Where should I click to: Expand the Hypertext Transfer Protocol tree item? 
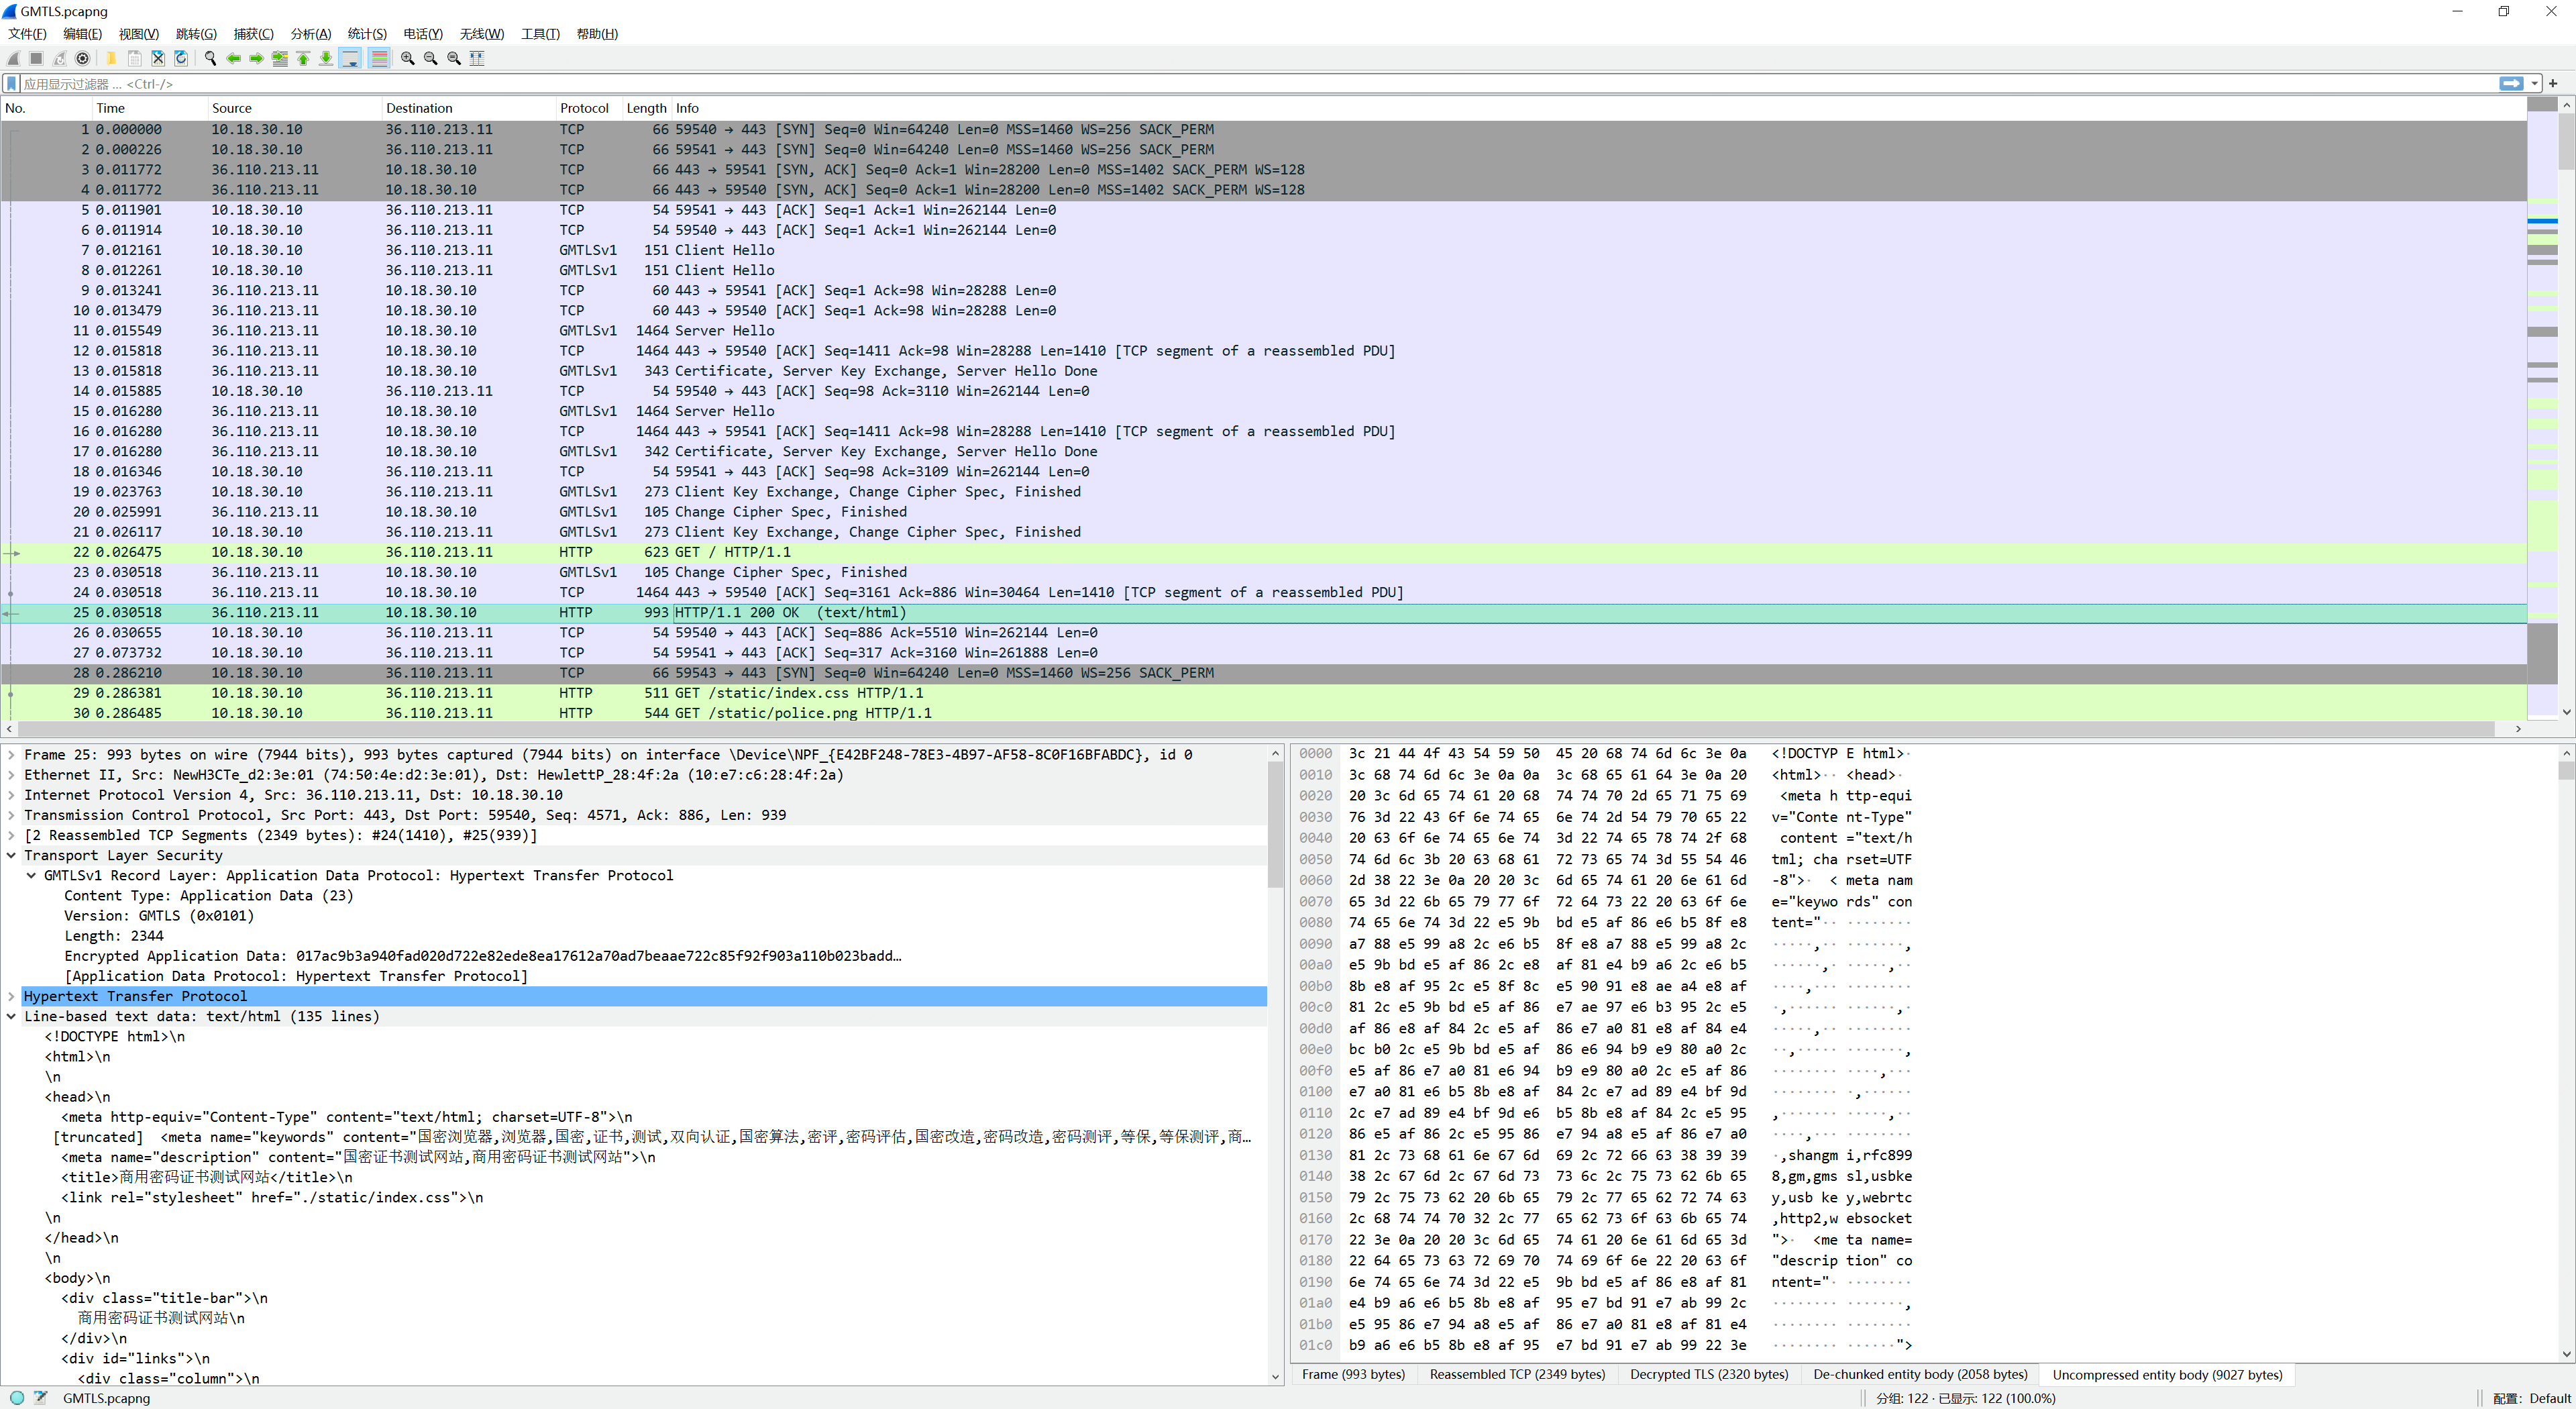[x=11, y=996]
